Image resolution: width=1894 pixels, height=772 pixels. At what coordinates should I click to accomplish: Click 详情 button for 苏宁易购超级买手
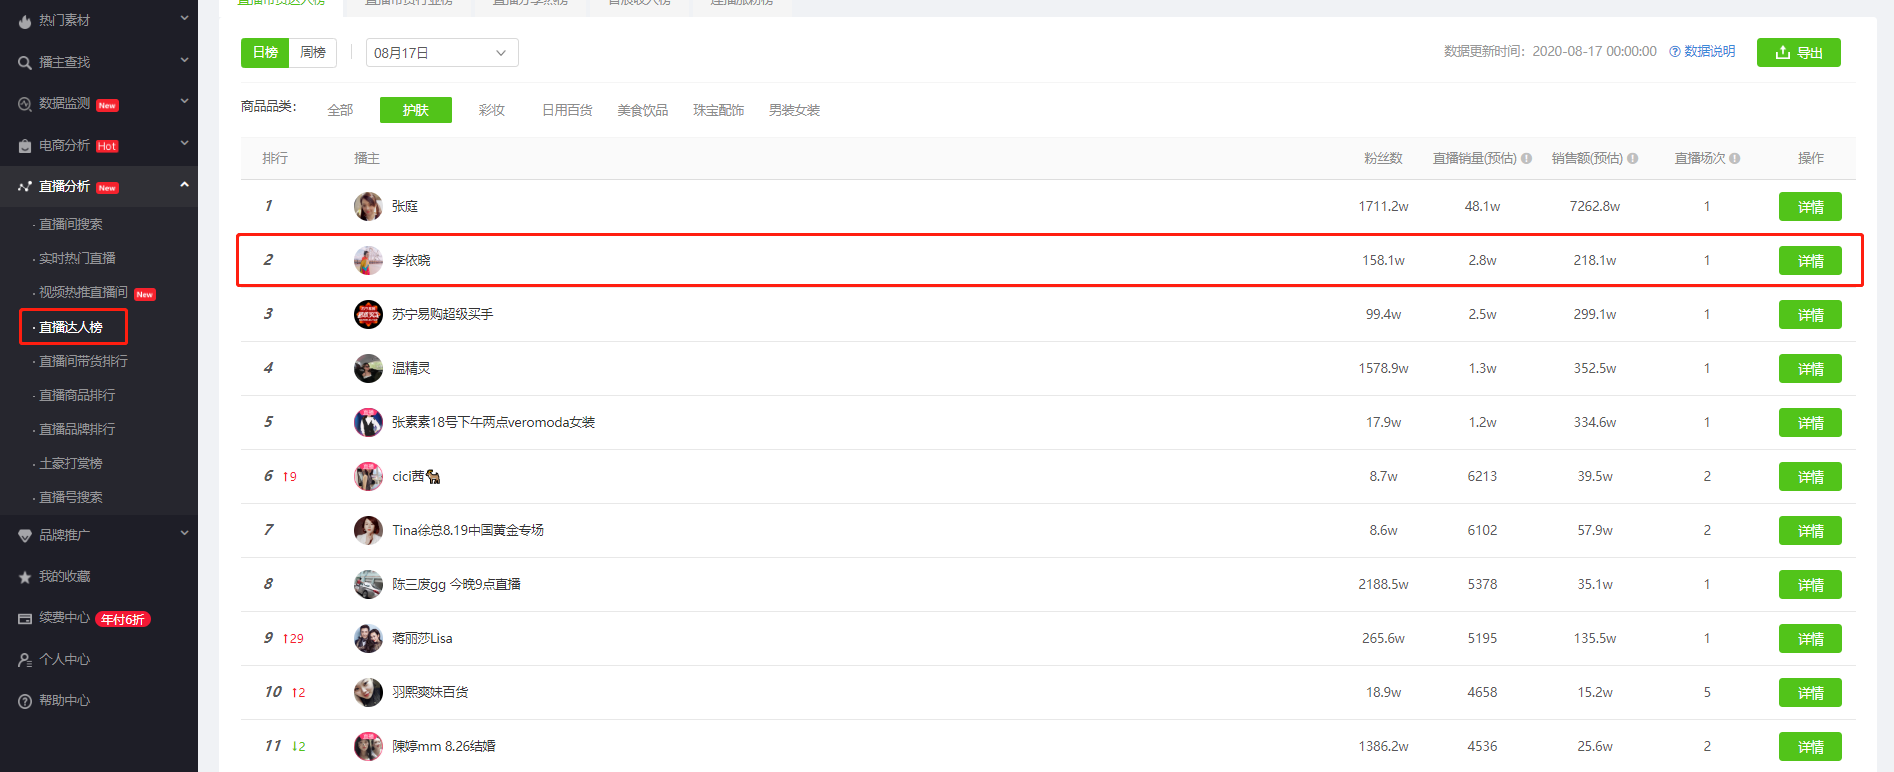click(x=1810, y=315)
